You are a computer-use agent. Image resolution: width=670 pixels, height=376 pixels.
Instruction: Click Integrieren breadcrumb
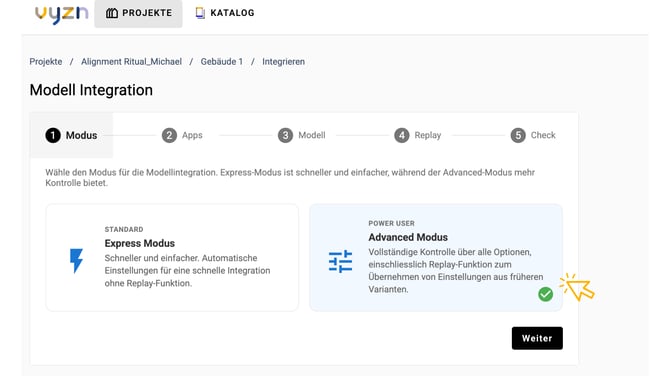[x=284, y=62]
